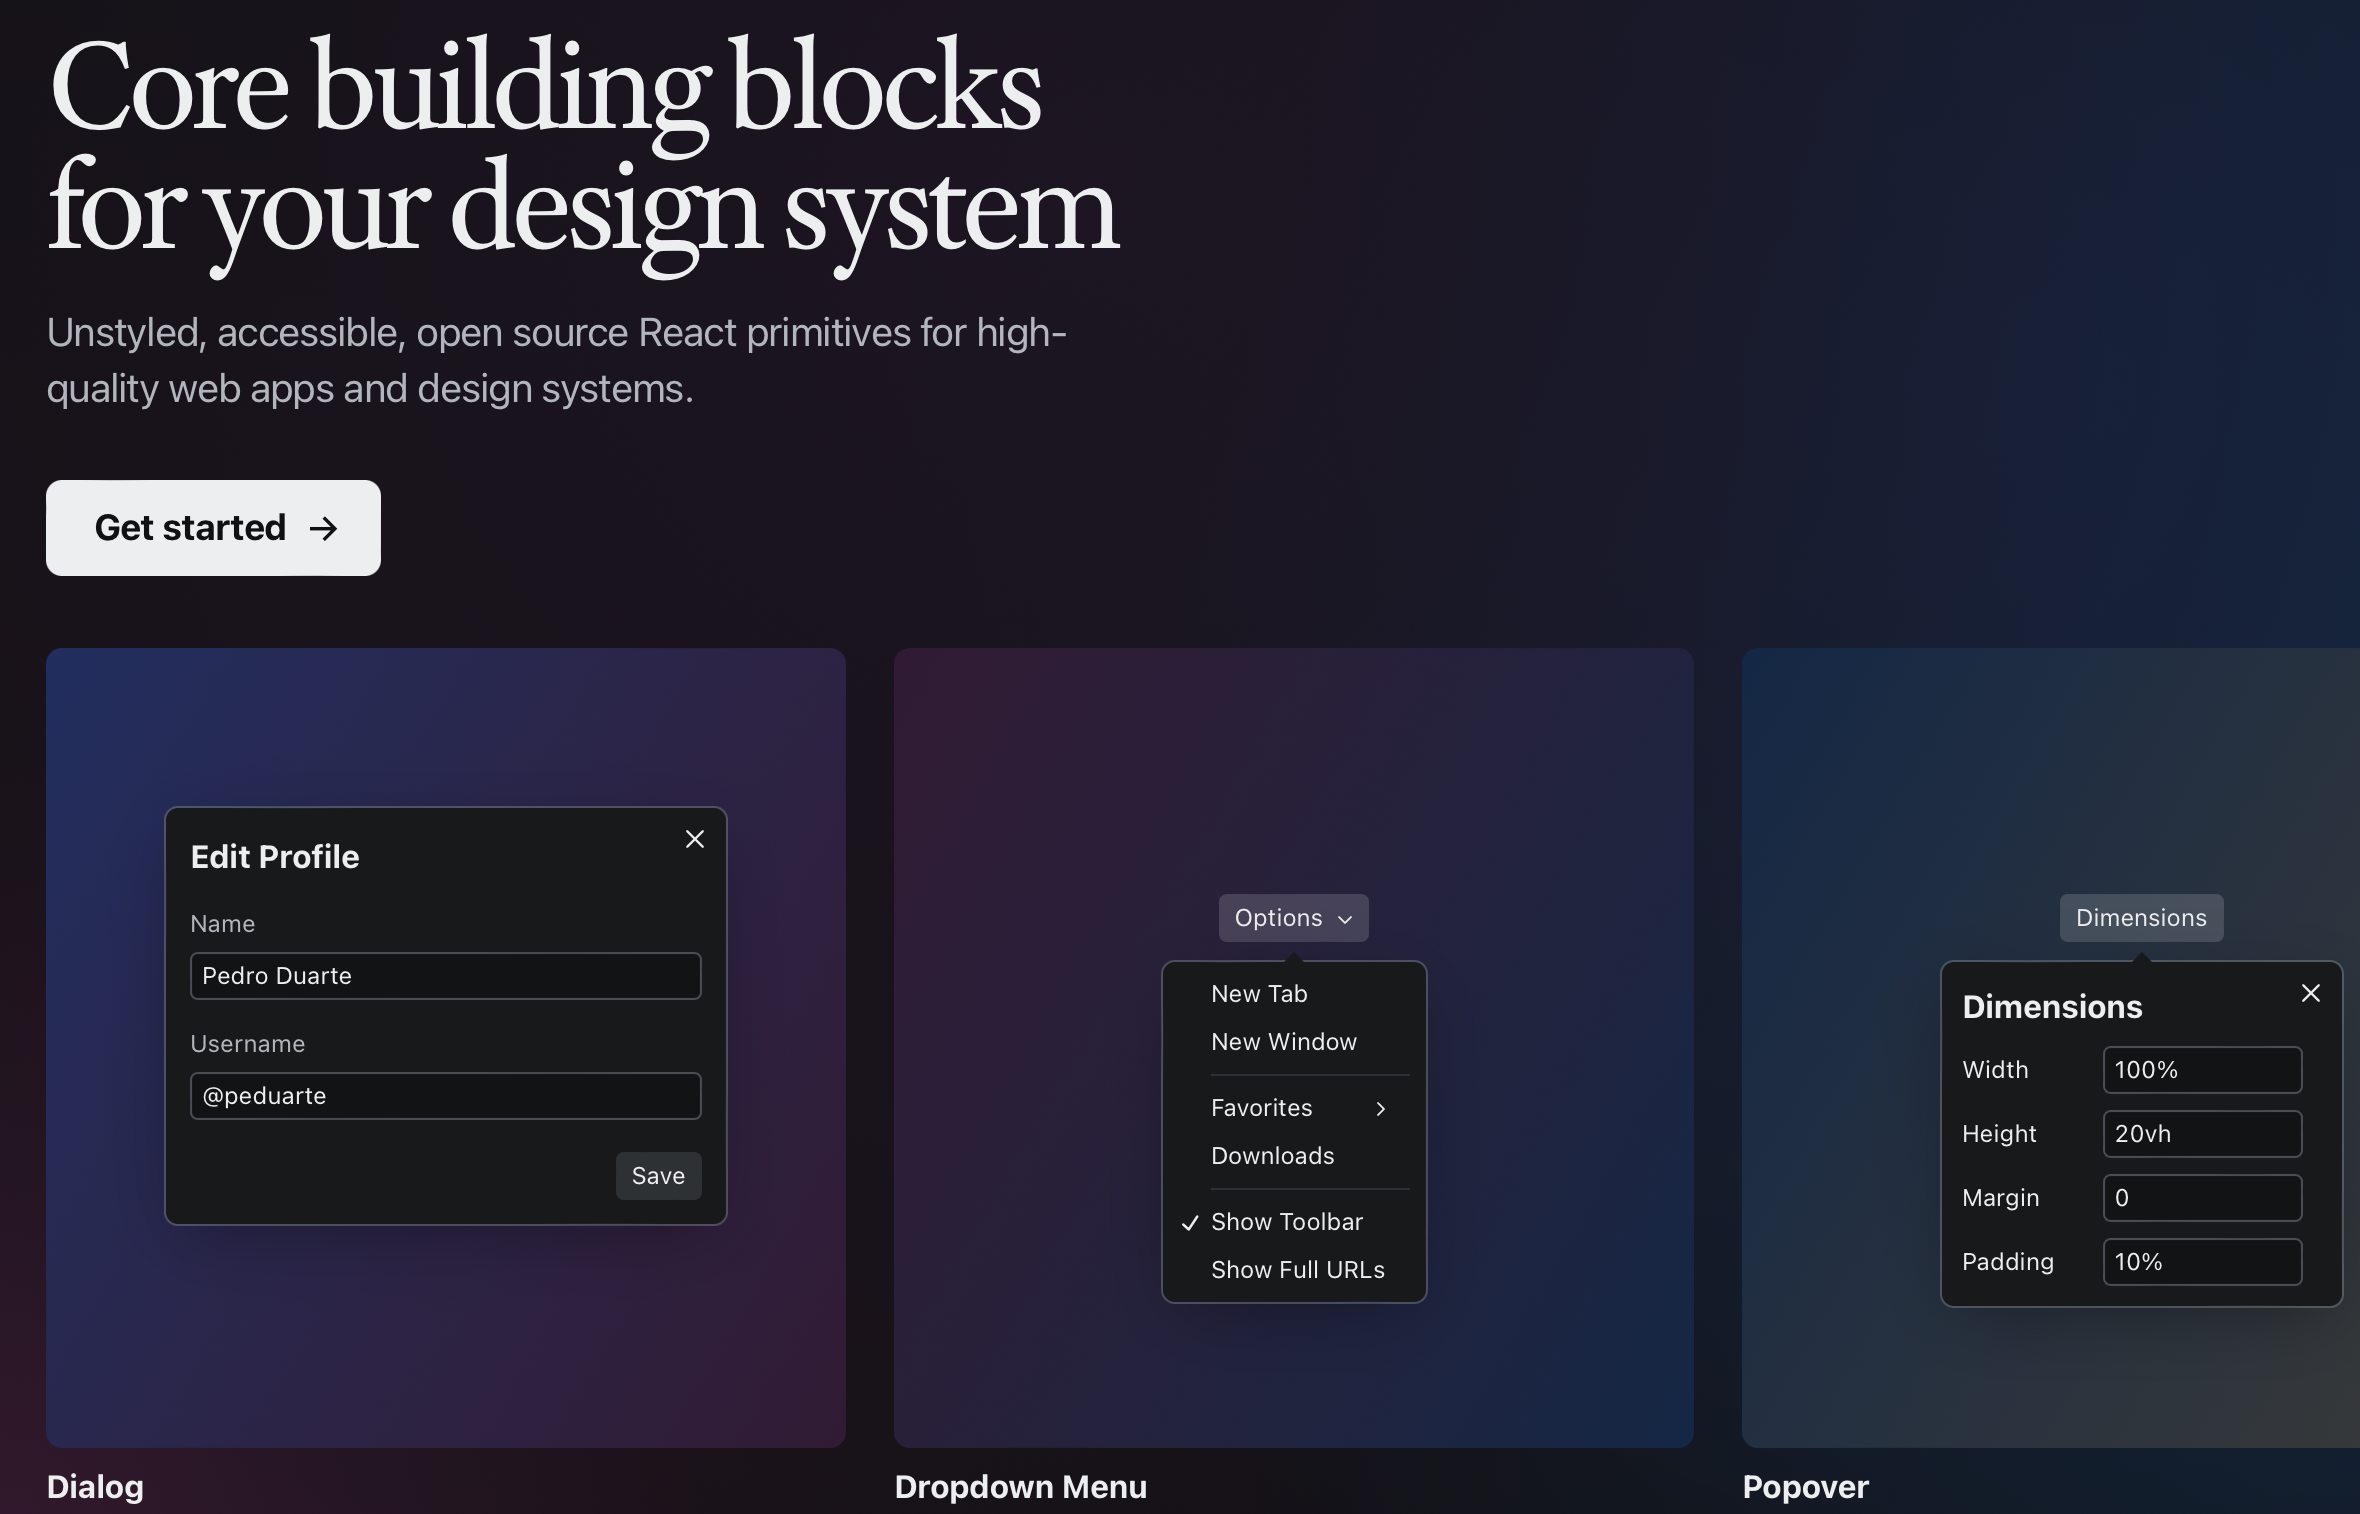Focus the Username field @peduarte
The height and width of the screenshot is (1514, 2360).
[x=445, y=1096]
